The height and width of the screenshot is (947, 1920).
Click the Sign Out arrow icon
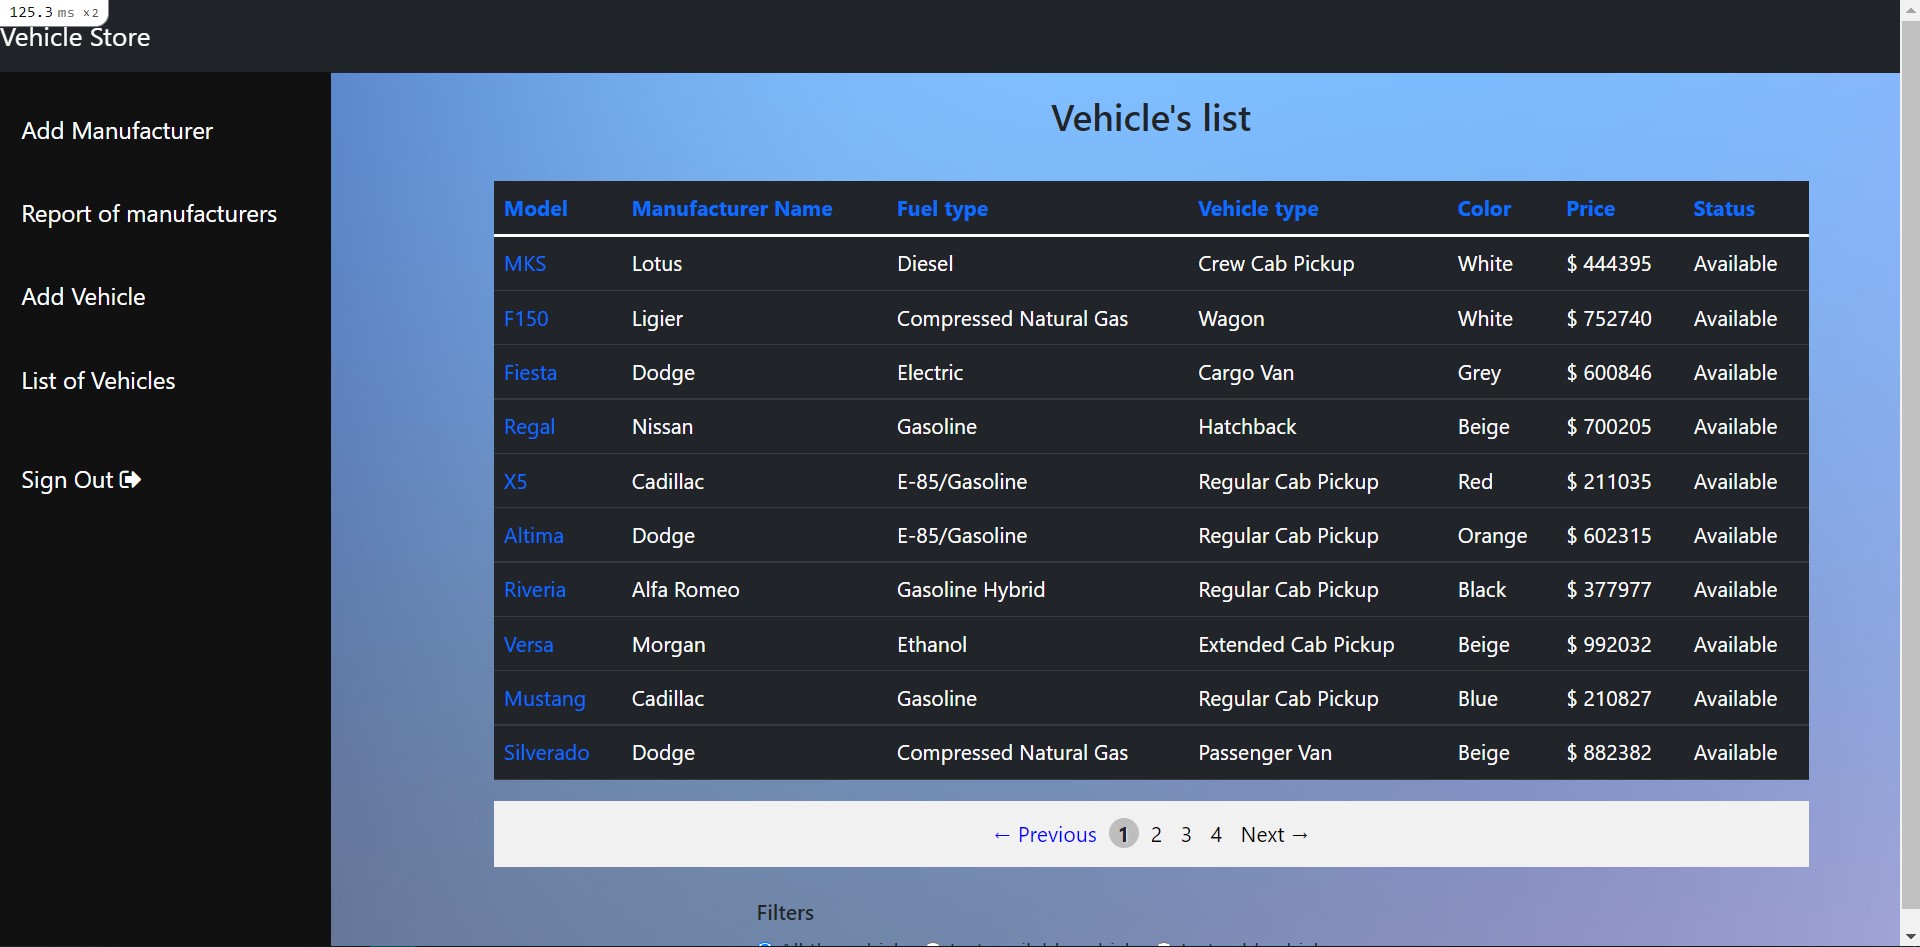(130, 480)
